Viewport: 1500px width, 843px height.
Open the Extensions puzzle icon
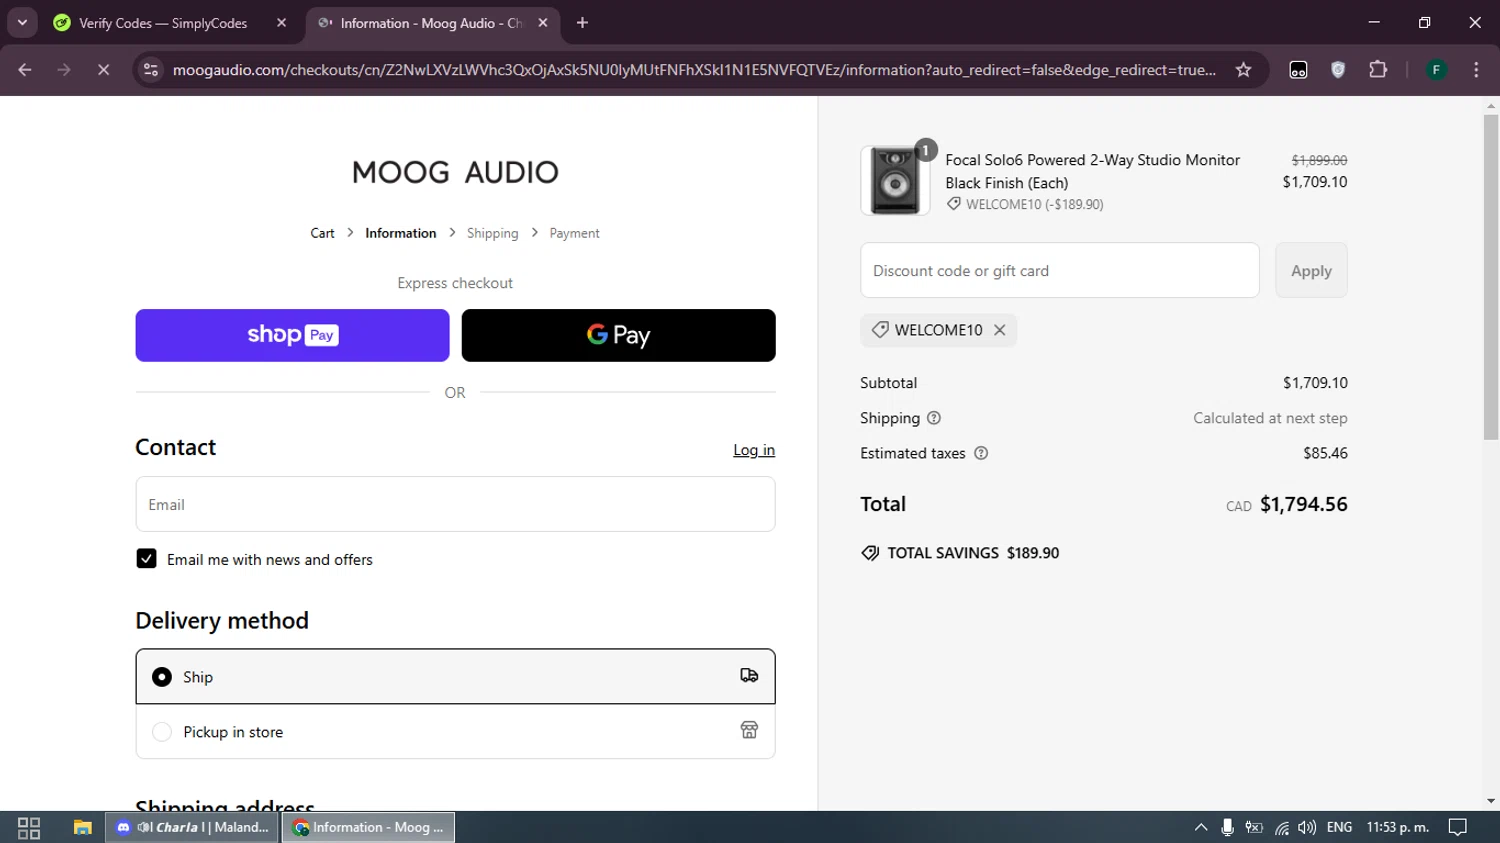point(1378,70)
